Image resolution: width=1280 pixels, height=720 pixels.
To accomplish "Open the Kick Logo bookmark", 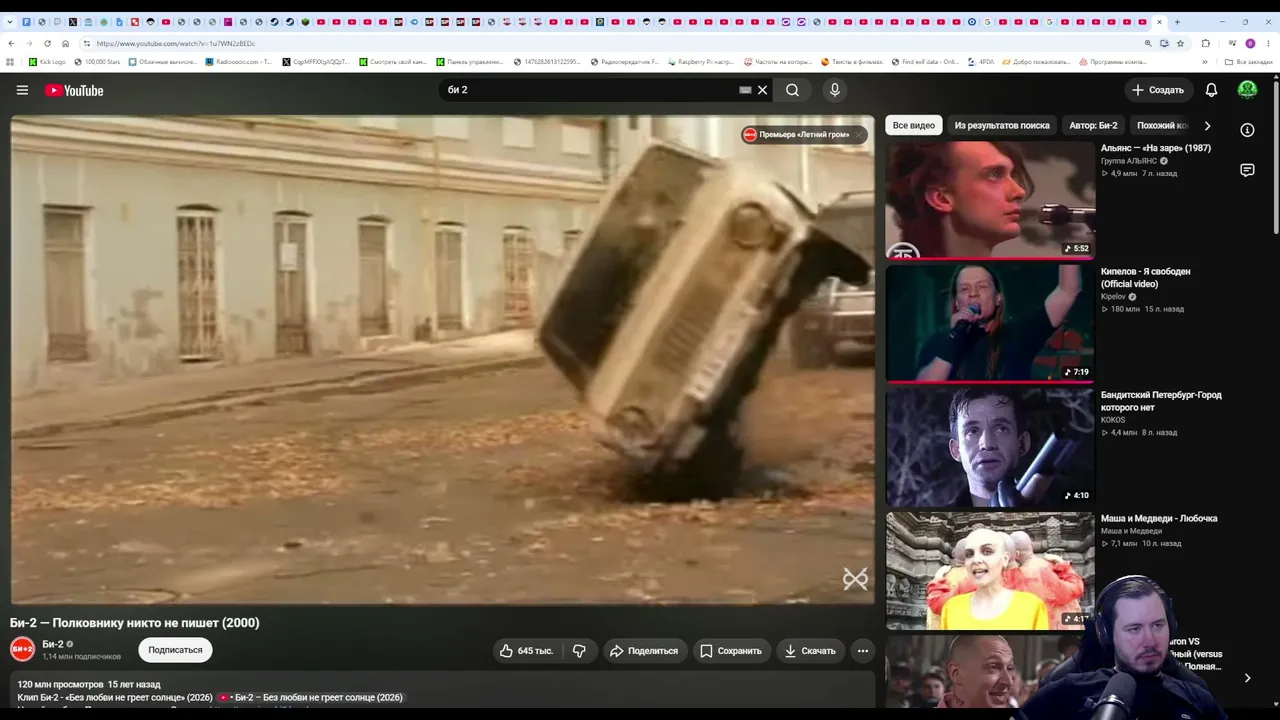I will (x=47, y=62).
